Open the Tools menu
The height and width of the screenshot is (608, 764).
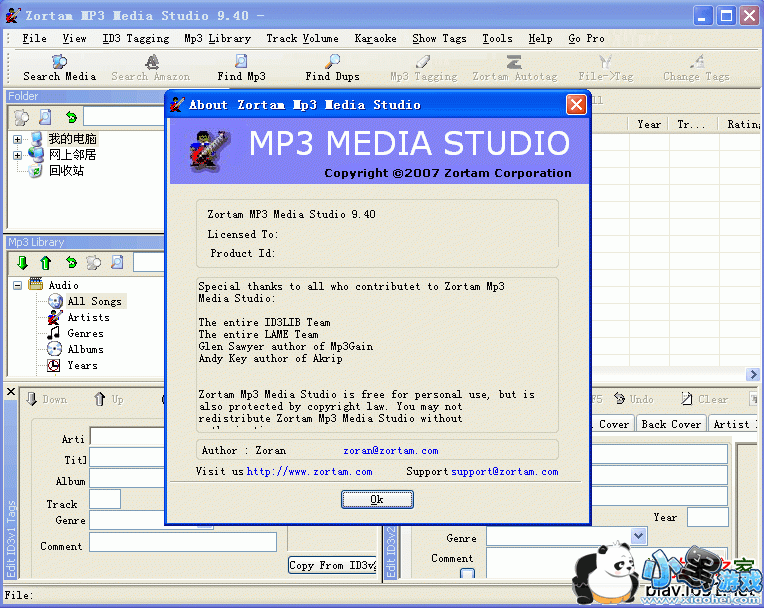pos(497,38)
